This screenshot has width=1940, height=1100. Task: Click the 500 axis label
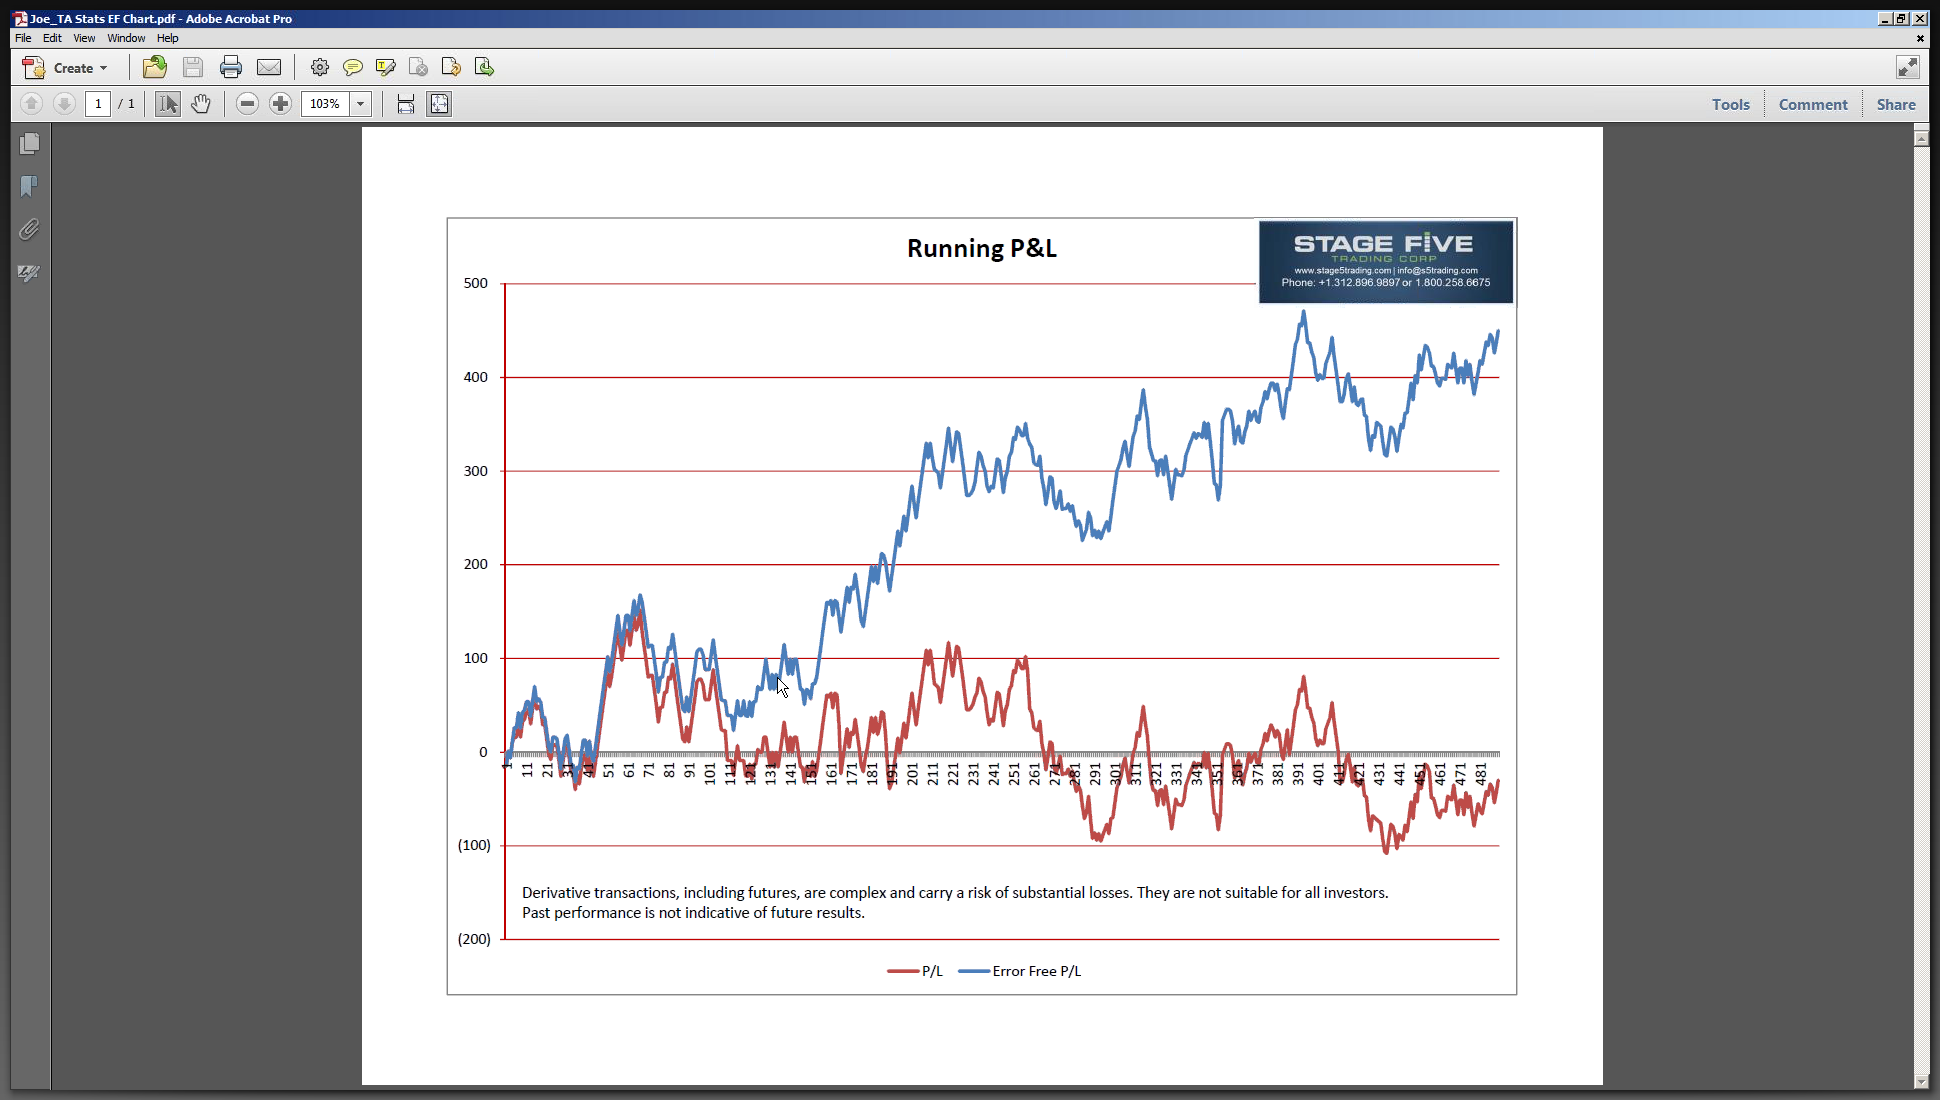476,283
